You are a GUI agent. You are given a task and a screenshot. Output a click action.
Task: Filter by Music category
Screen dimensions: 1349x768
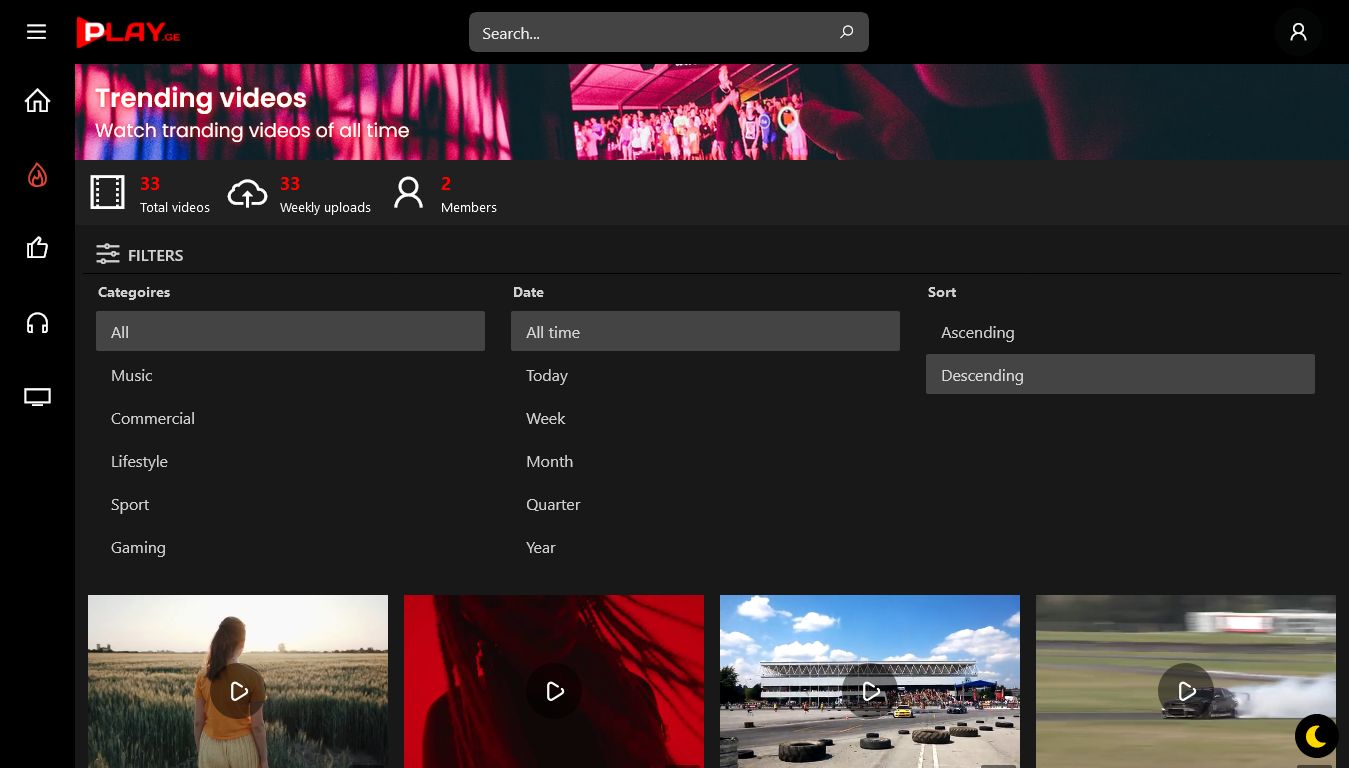coord(132,375)
